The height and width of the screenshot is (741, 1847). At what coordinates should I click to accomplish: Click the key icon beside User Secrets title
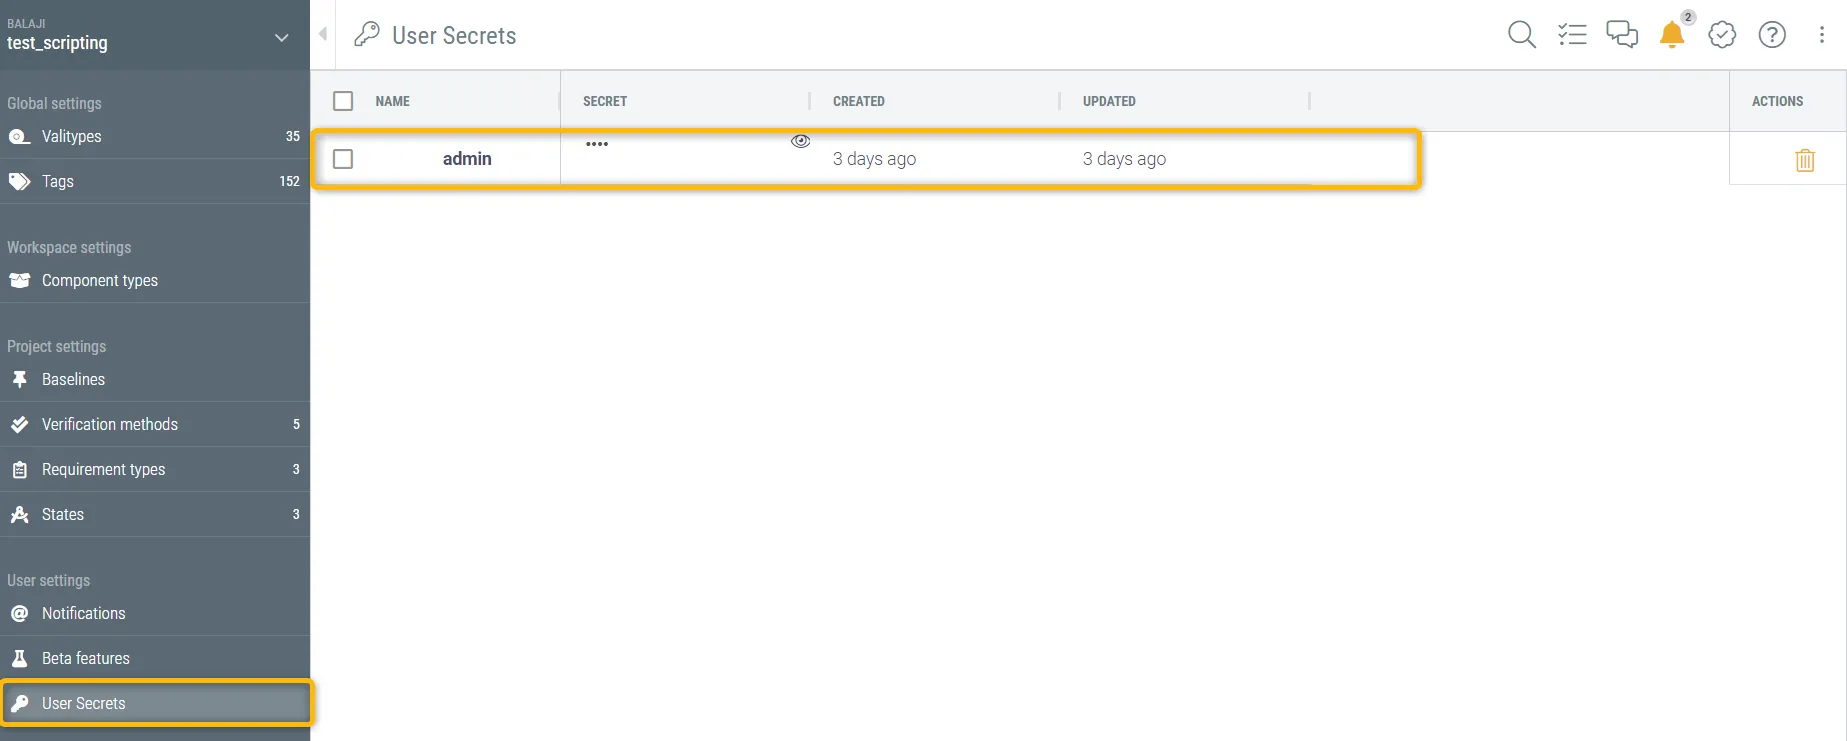pos(367,35)
